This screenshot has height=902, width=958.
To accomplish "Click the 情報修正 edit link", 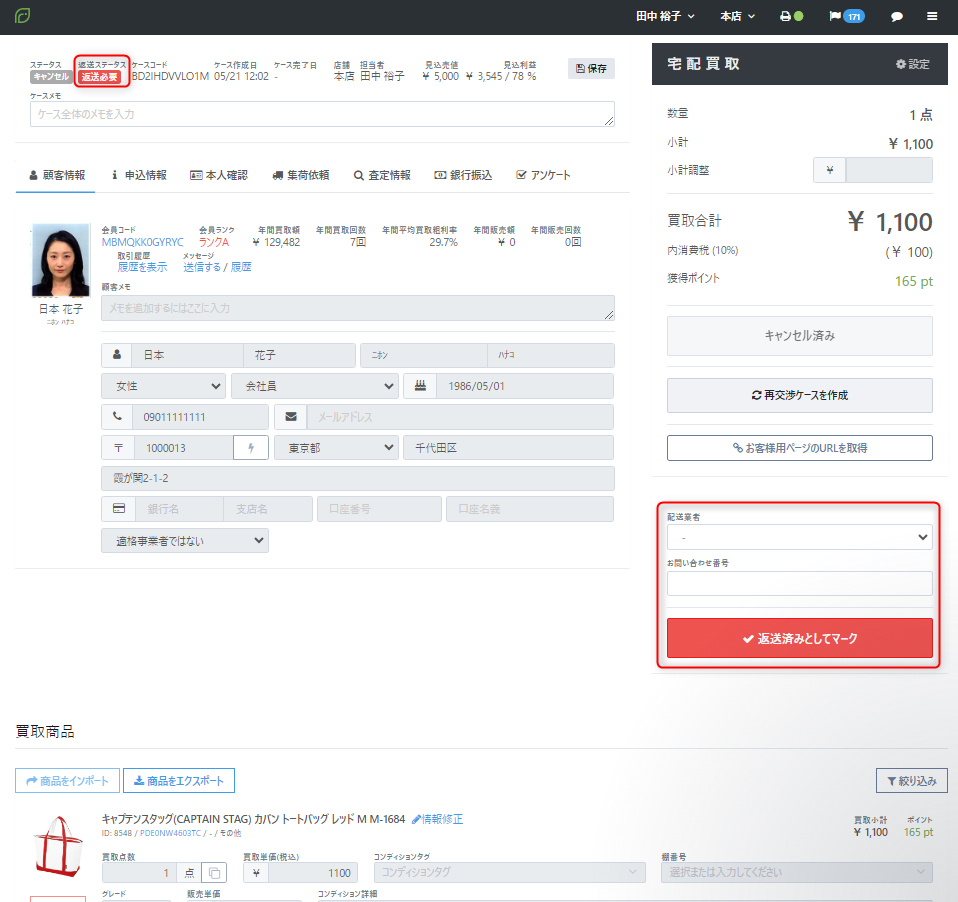I will coord(437,819).
